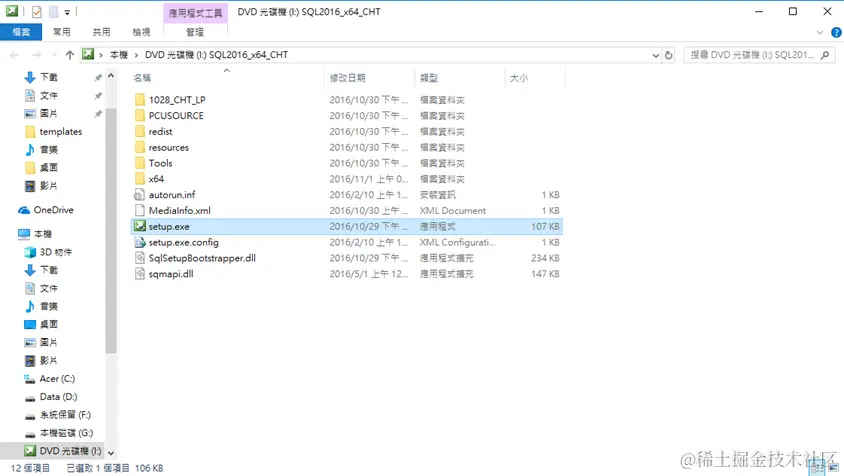Open the 1028_CHT_LP folder icon
The height and width of the screenshot is (476, 844).
pyautogui.click(x=140, y=100)
